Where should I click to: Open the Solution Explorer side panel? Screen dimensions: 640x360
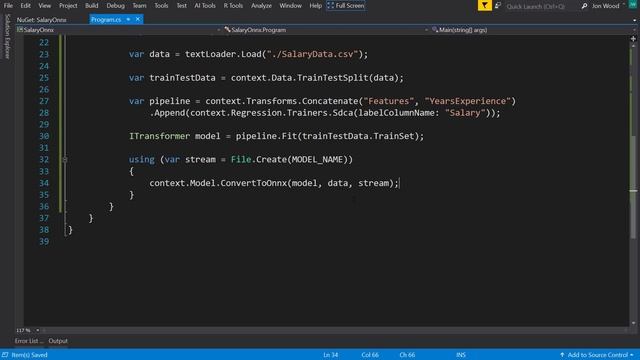coord(7,37)
